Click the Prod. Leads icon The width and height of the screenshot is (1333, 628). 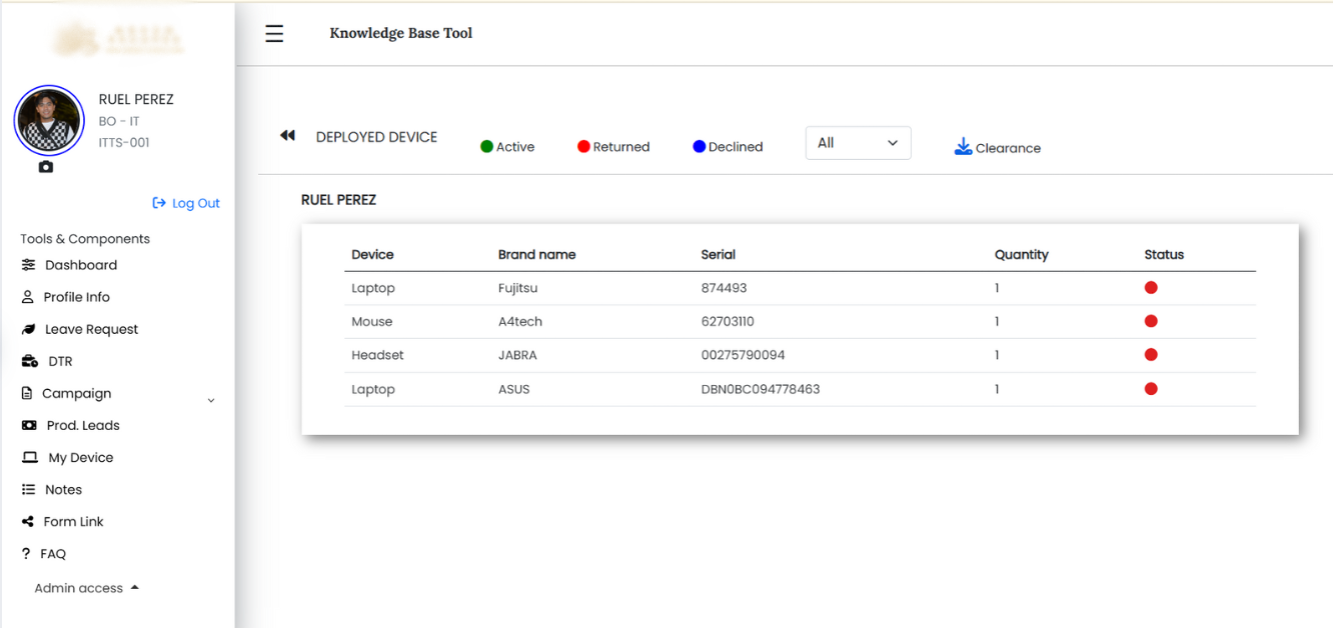(29, 425)
